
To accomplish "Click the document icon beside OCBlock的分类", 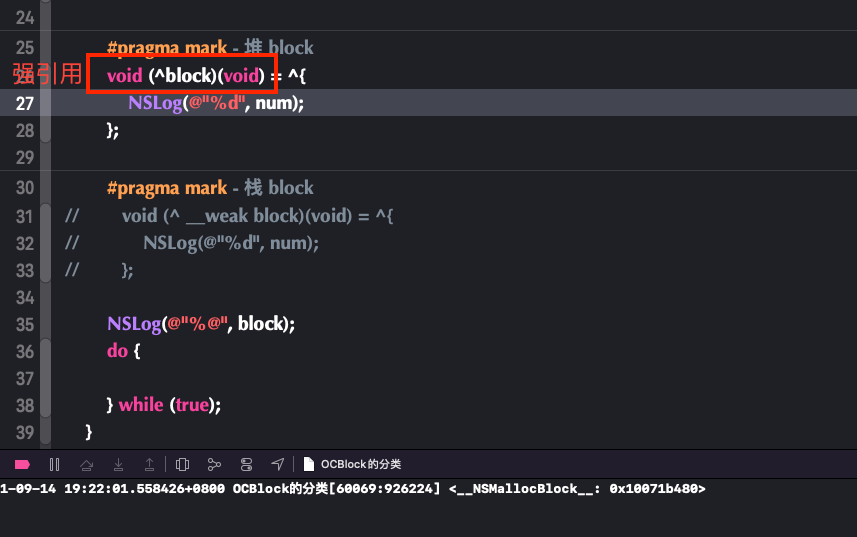I will 309,464.
